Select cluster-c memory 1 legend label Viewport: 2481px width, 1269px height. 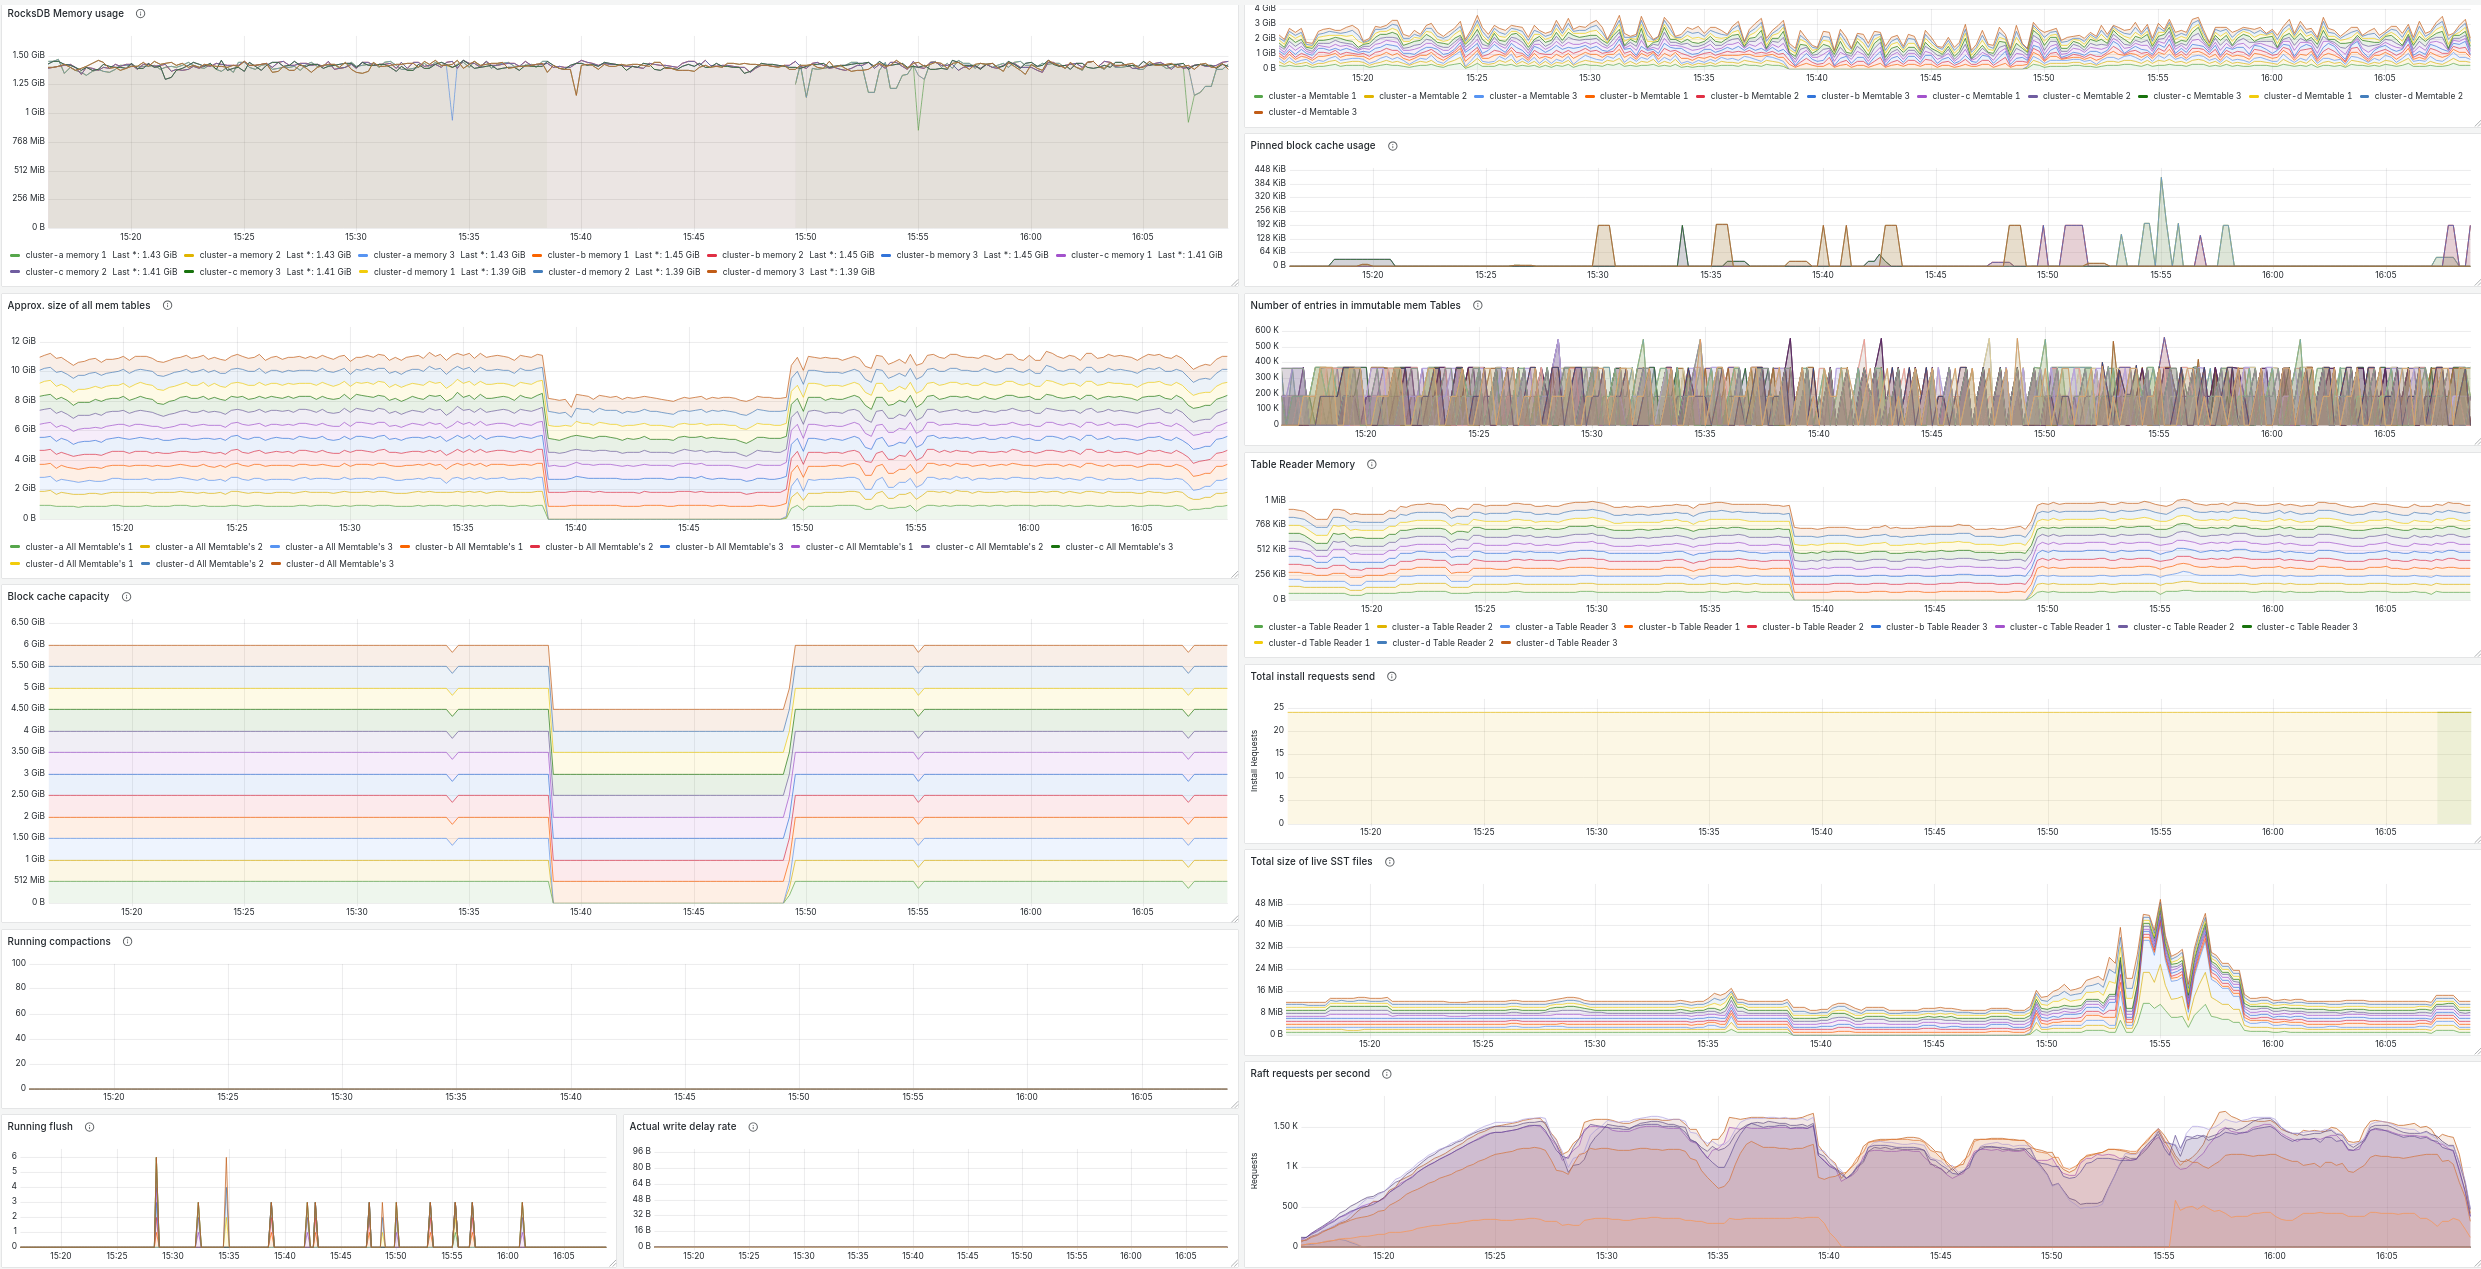pyautogui.click(x=1111, y=255)
